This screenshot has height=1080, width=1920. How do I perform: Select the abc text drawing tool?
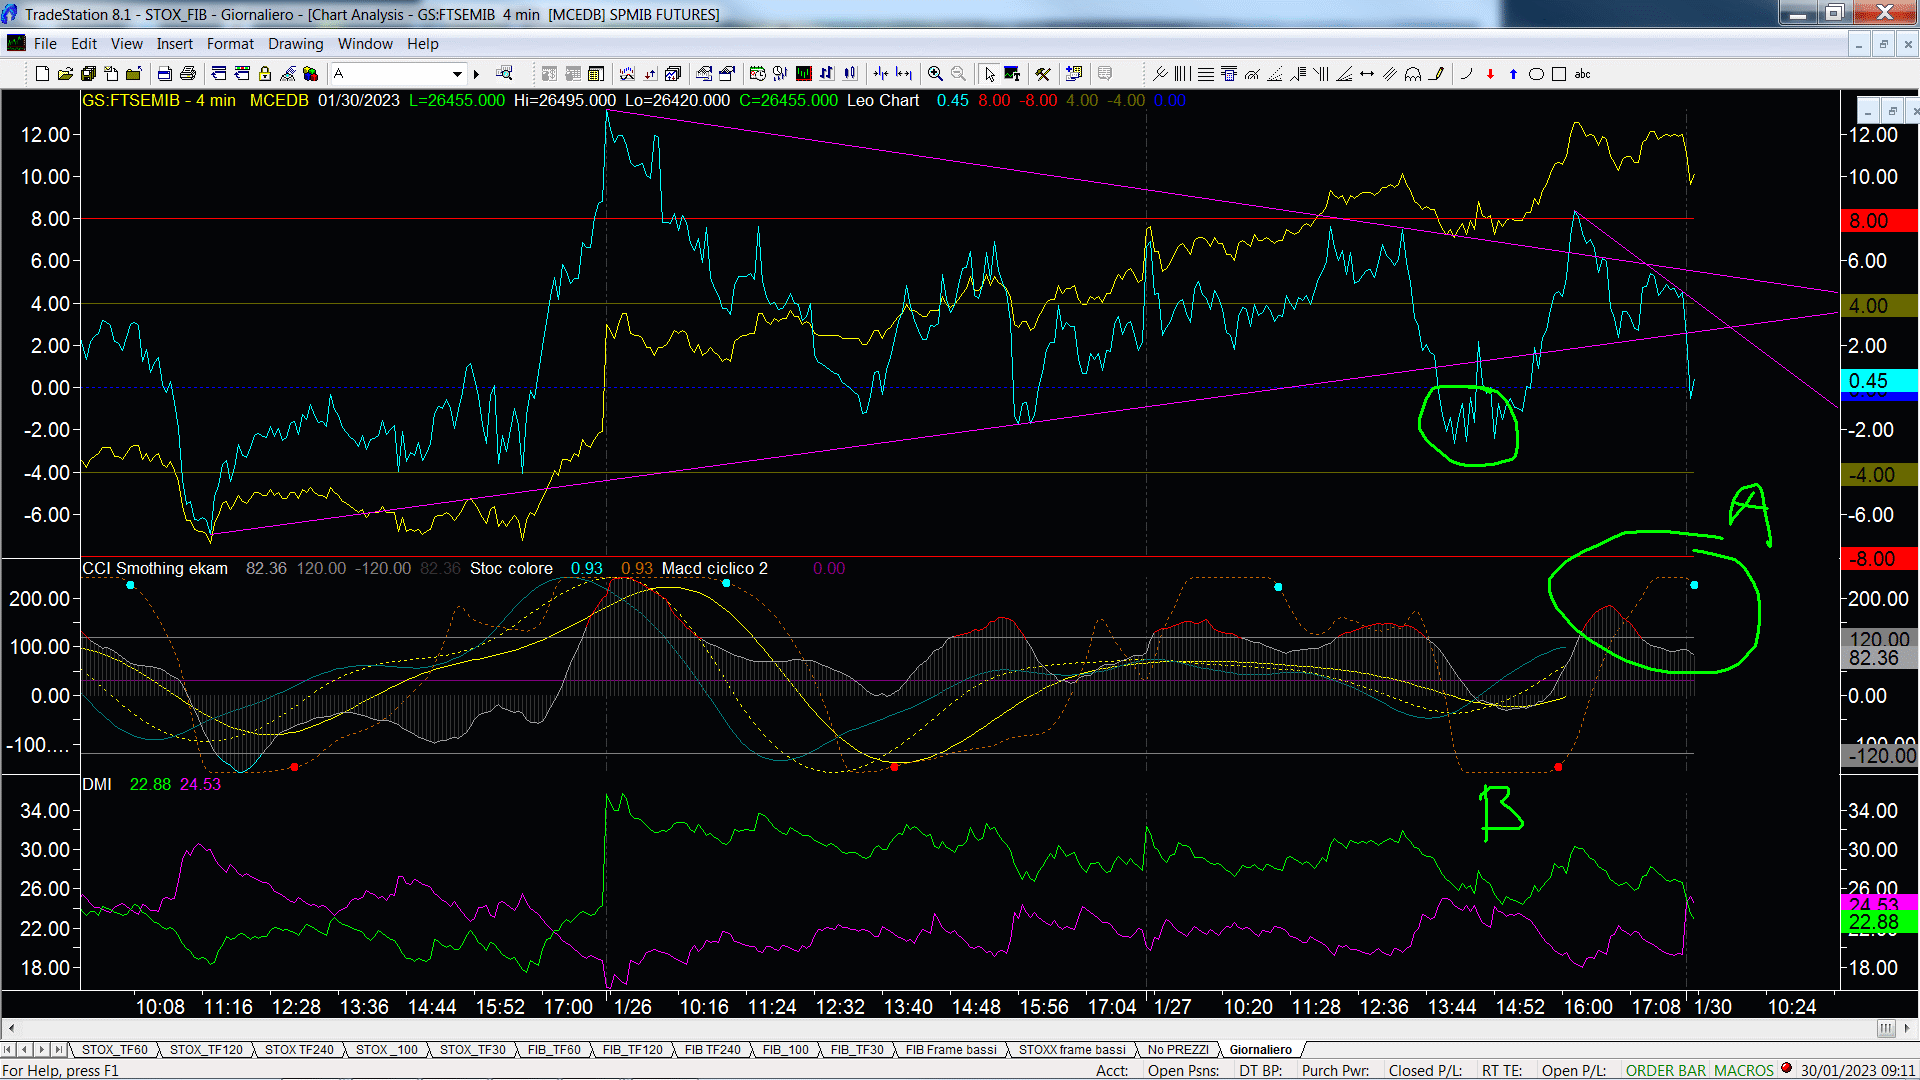click(1582, 74)
